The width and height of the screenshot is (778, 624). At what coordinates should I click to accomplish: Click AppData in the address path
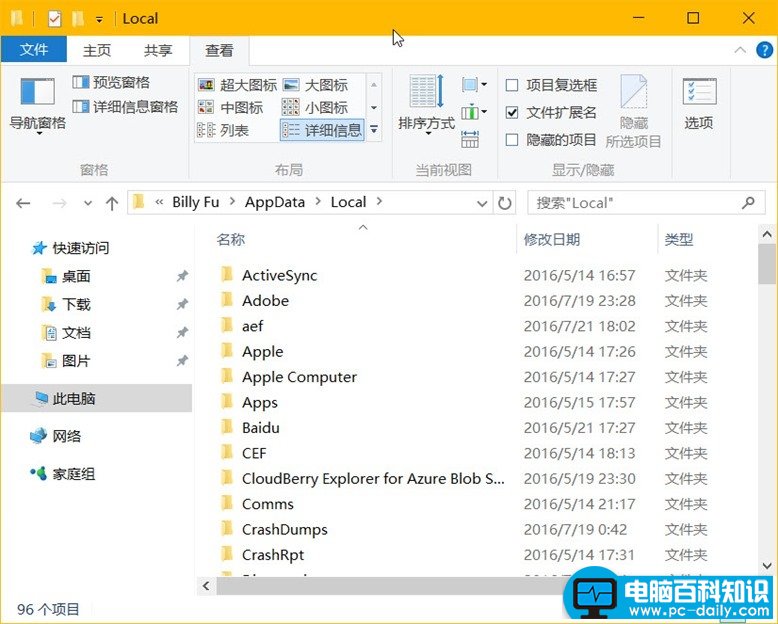[x=274, y=202]
